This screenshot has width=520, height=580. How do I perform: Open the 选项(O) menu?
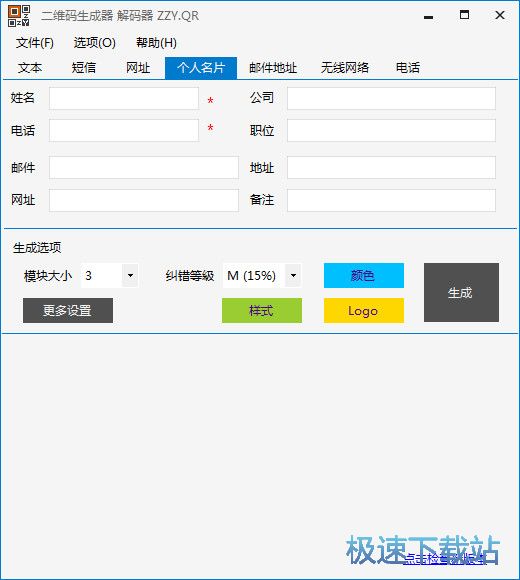[95, 43]
